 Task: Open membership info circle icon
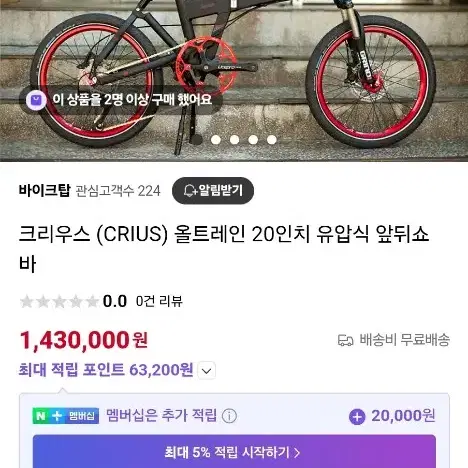(x=229, y=416)
